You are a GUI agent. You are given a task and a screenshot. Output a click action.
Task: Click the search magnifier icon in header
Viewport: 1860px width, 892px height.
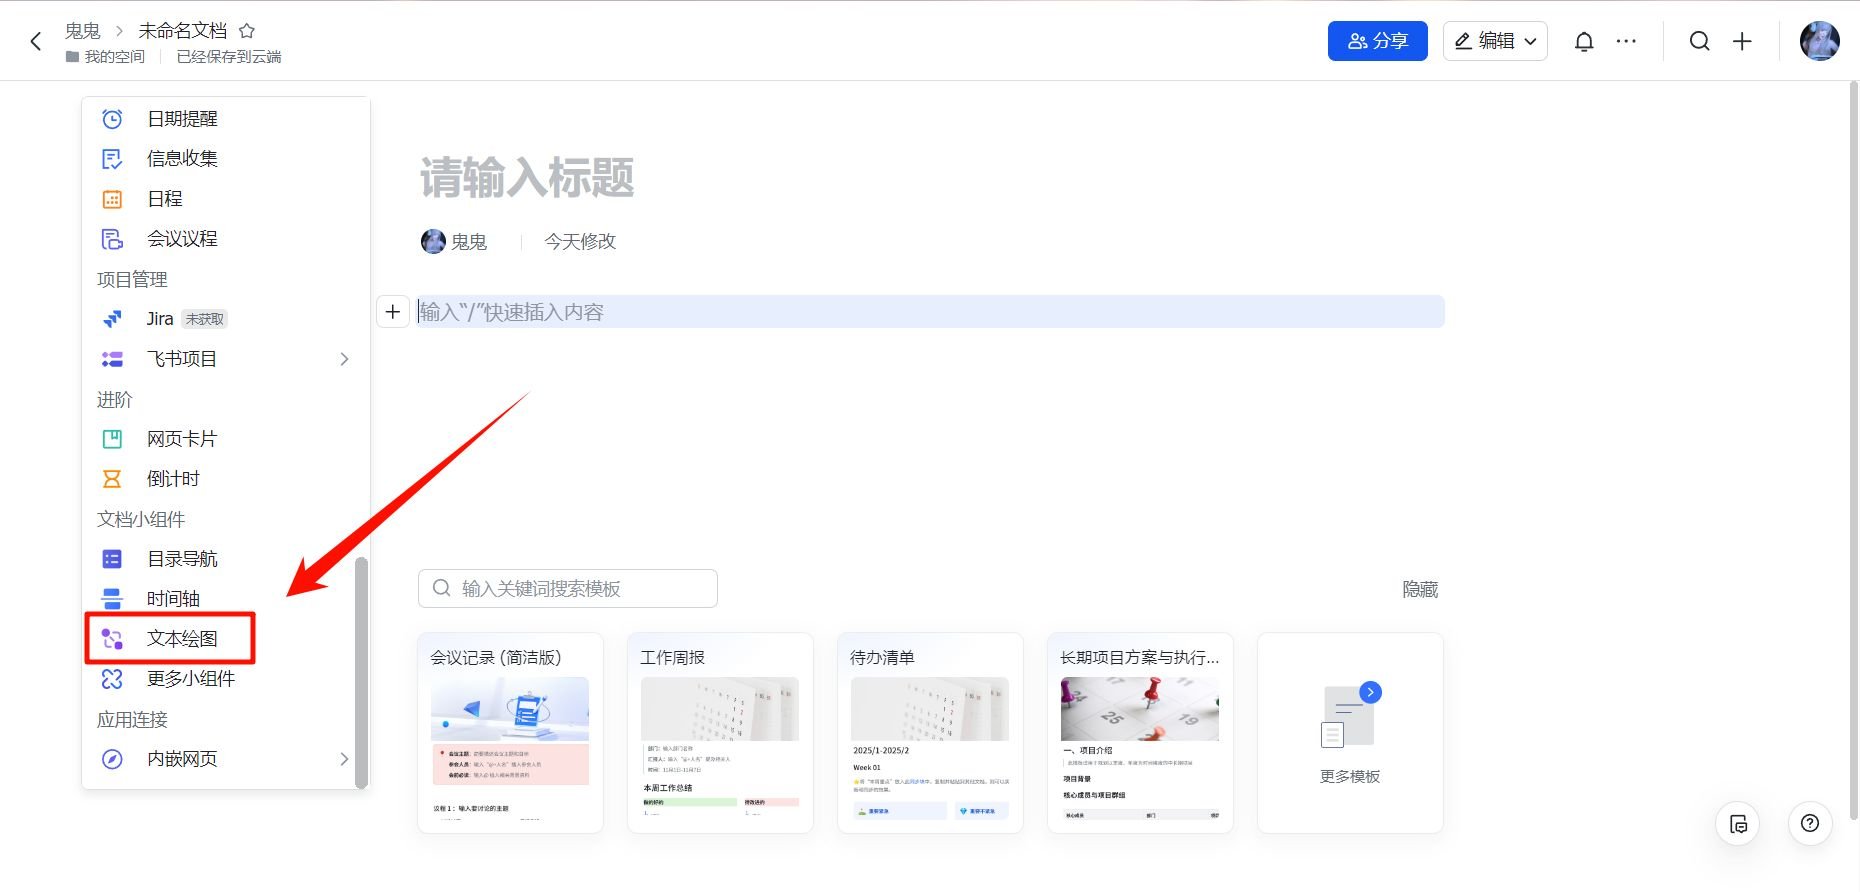[x=1699, y=41]
